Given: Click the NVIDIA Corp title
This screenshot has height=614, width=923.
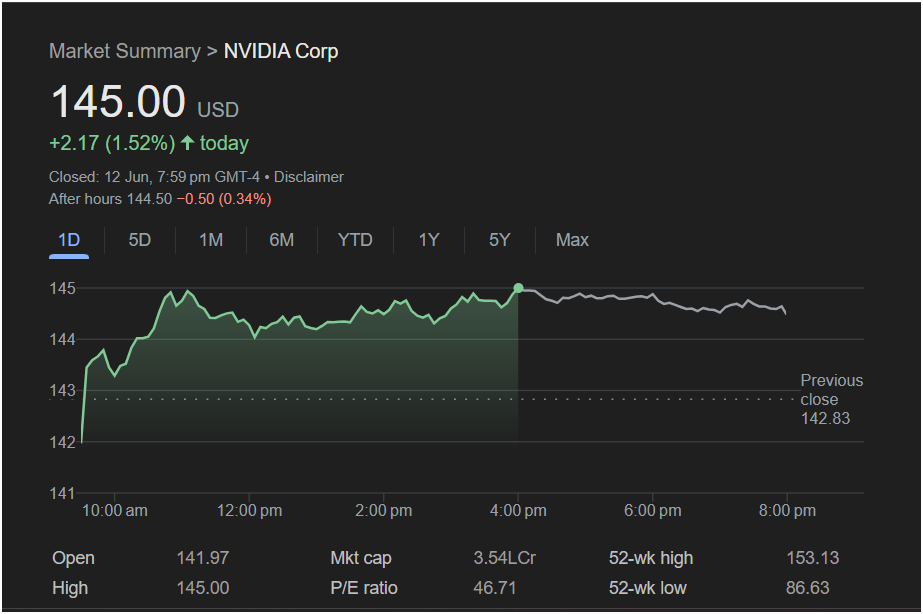Looking at the screenshot, I should [x=281, y=51].
